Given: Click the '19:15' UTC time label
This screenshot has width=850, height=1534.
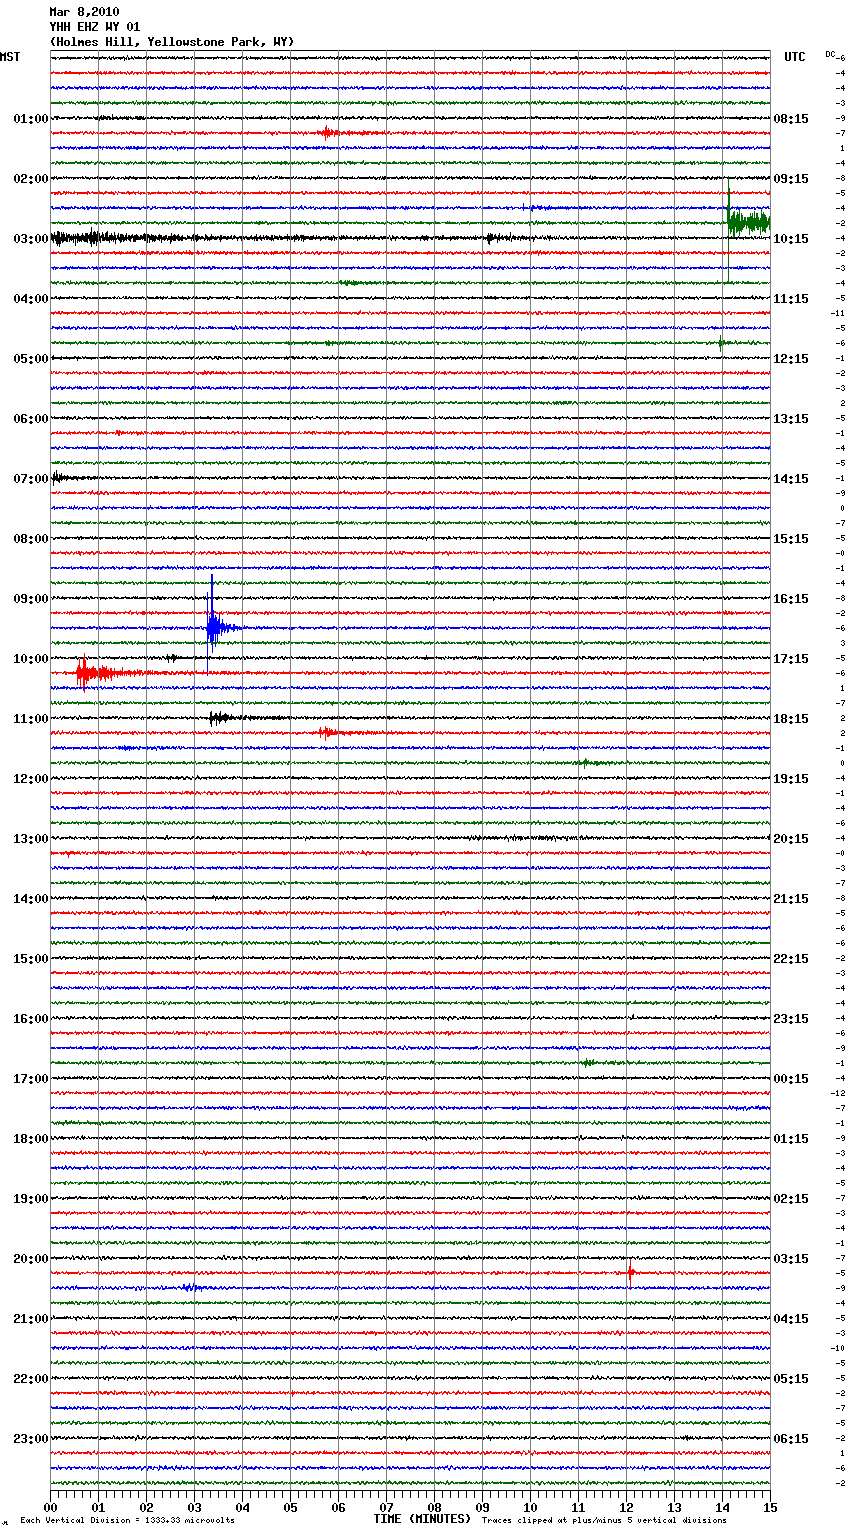Looking at the screenshot, I should 791,779.
